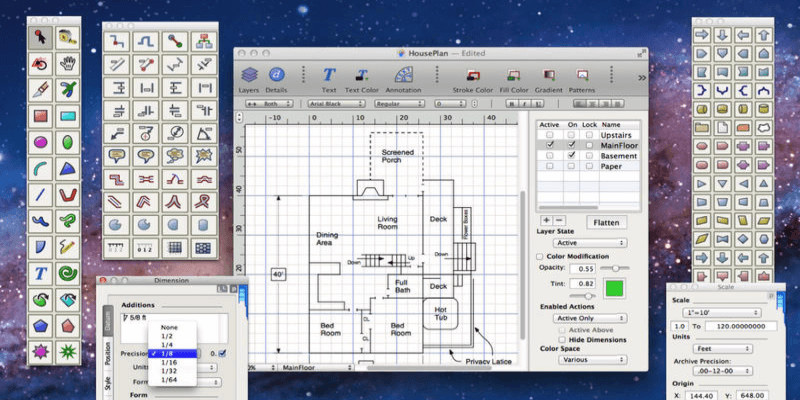Select the cyan rectangle shape tool
Screen dimensions: 800x400
click(67, 116)
